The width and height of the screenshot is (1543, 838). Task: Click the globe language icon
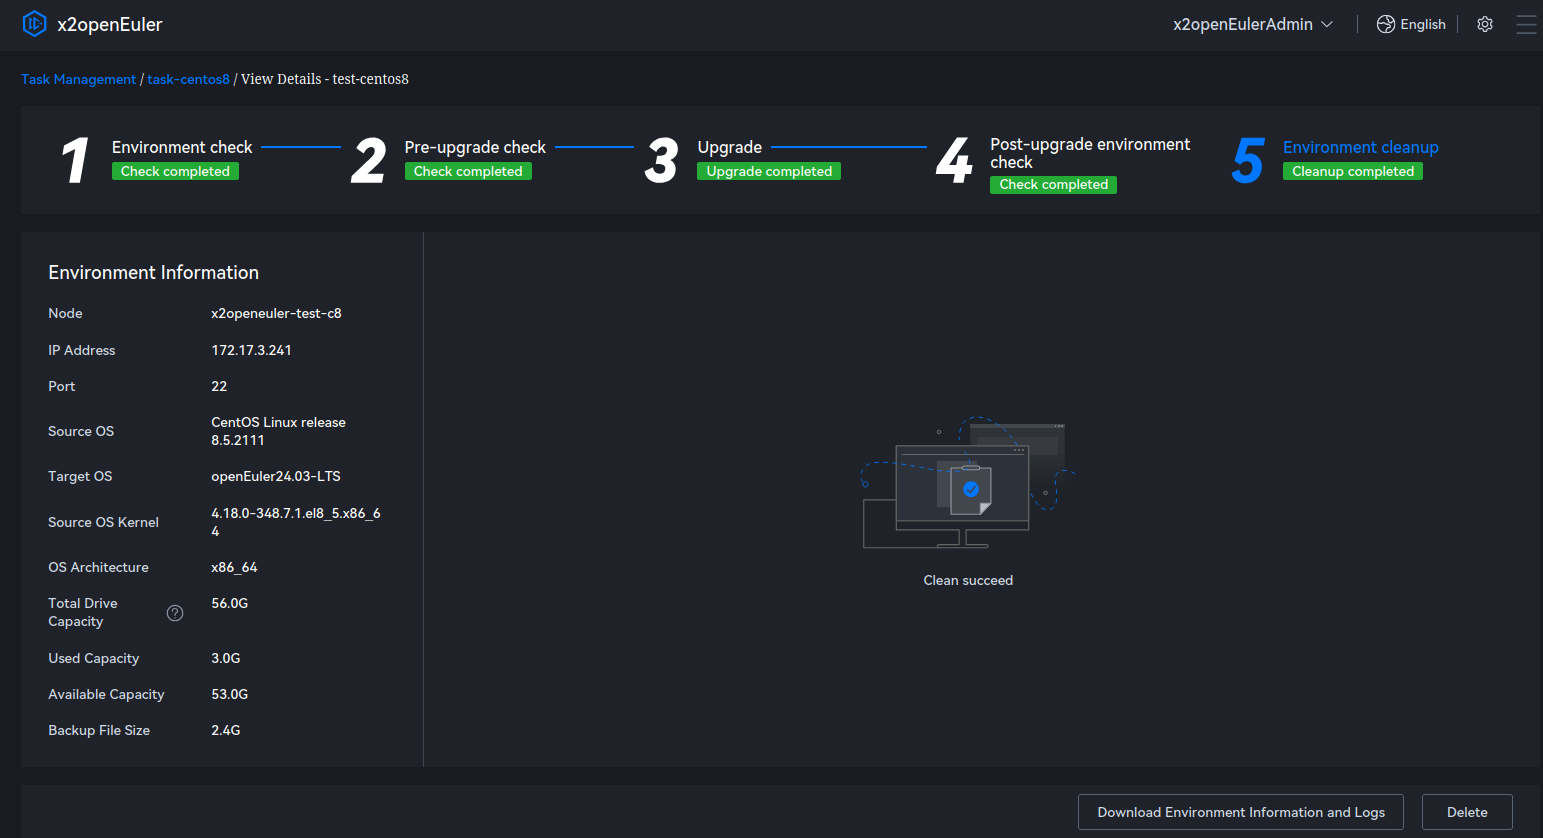click(x=1385, y=24)
